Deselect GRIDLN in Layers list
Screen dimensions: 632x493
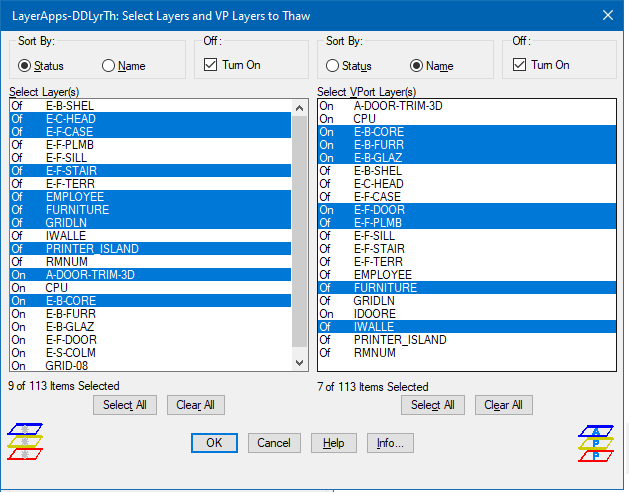(x=150, y=223)
